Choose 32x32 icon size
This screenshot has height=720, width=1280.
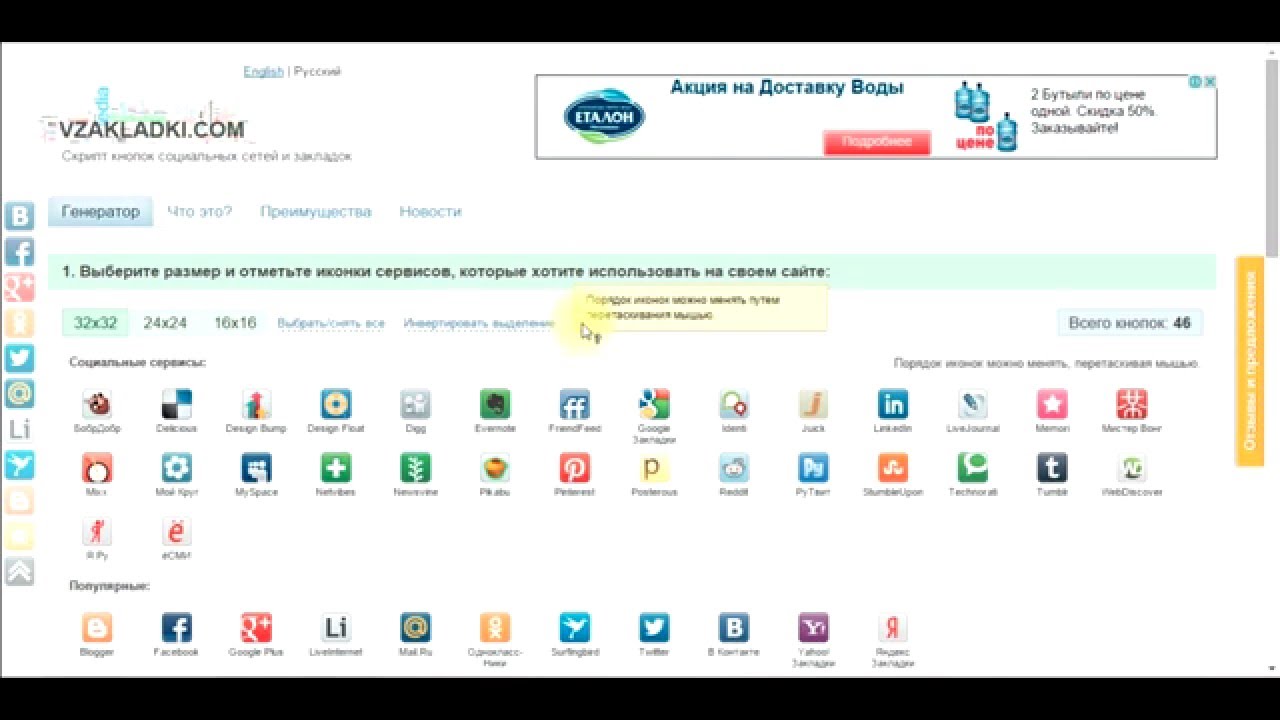point(96,323)
